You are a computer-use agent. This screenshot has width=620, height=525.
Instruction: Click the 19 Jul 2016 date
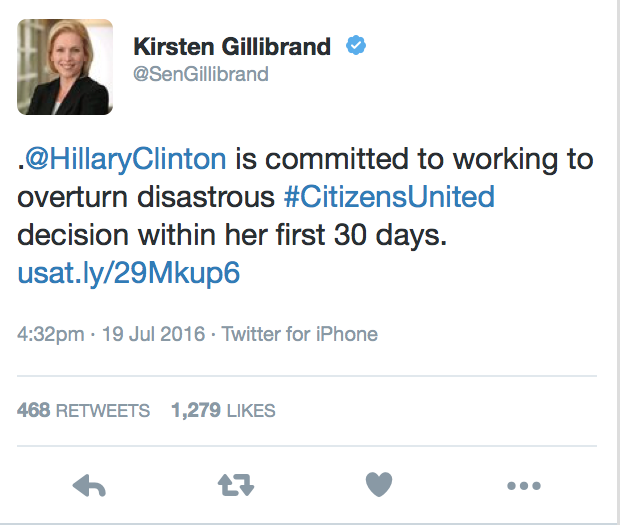[151, 334]
